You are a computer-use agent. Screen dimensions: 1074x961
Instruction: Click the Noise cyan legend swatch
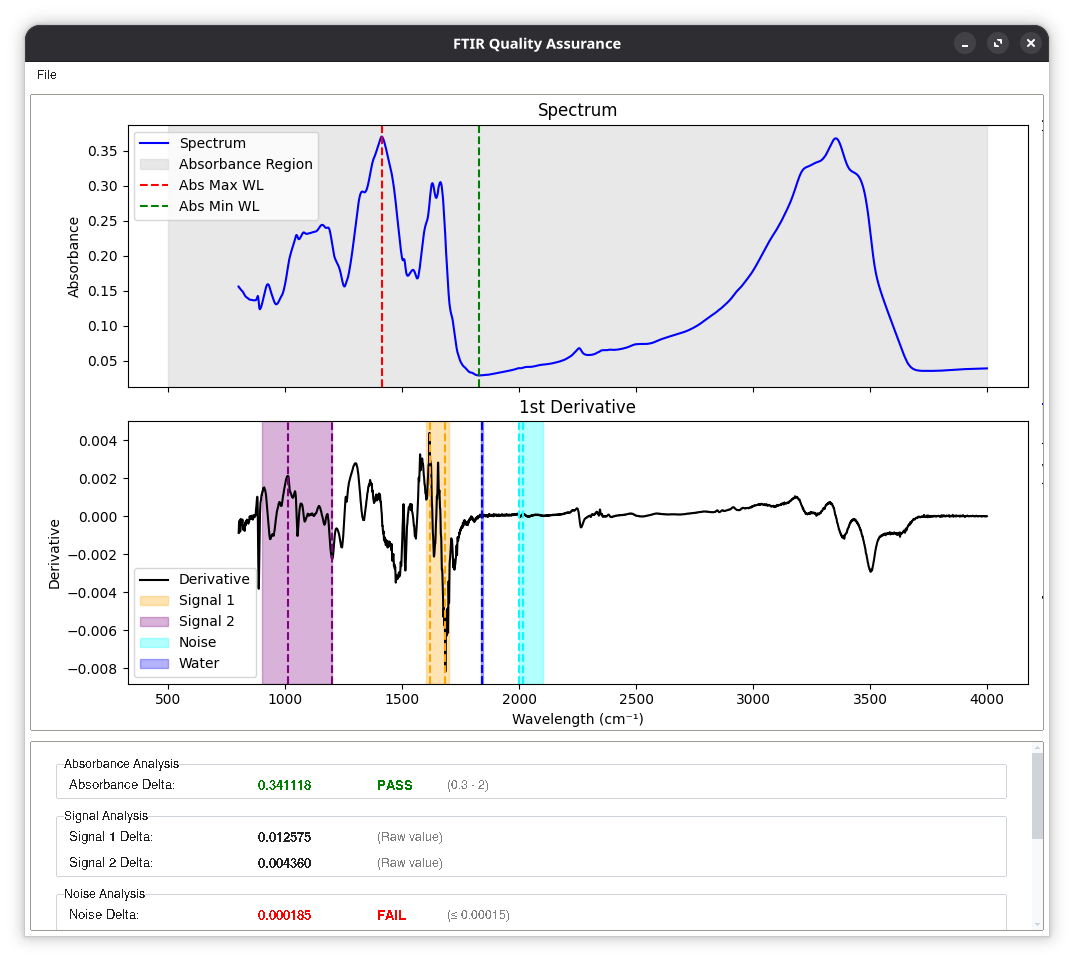(154, 643)
